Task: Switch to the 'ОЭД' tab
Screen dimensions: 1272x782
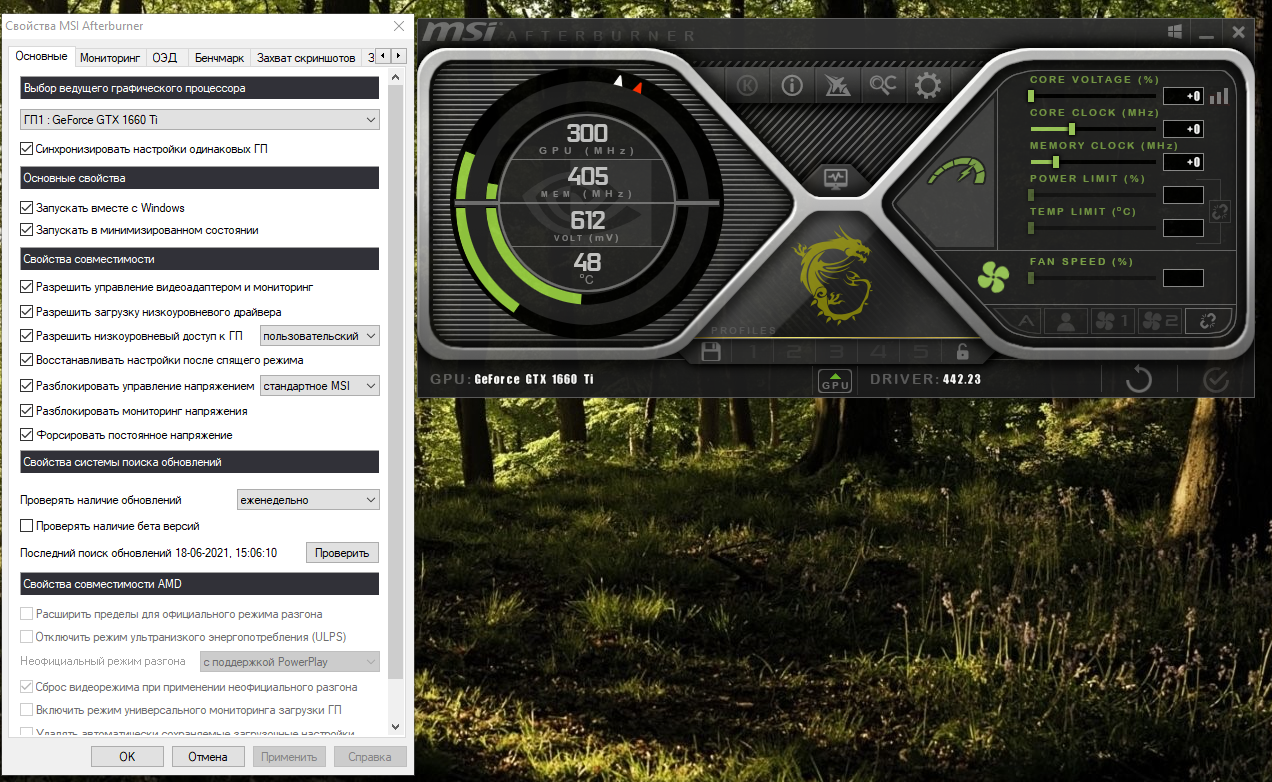Action: 164,58
